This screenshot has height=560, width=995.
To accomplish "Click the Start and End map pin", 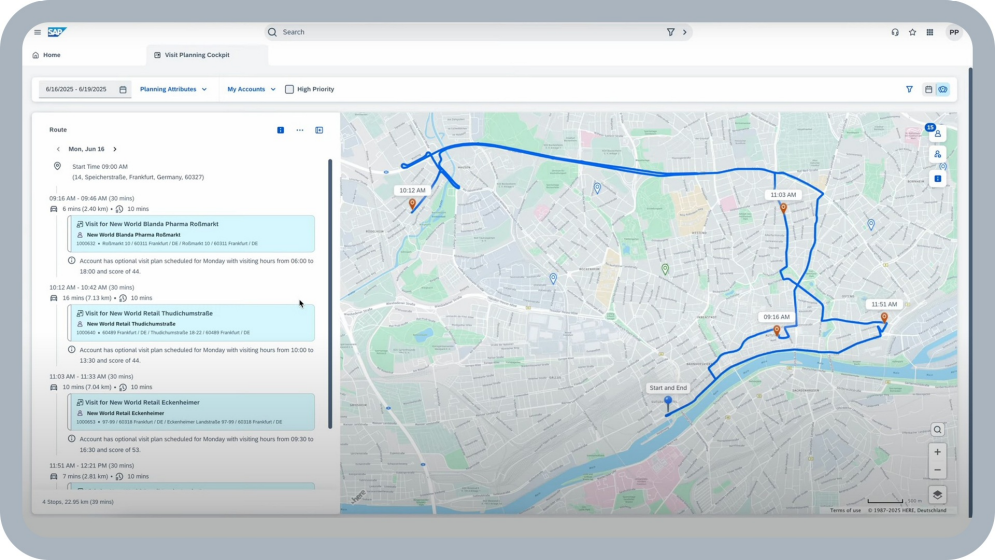I will click(x=668, y=402).
